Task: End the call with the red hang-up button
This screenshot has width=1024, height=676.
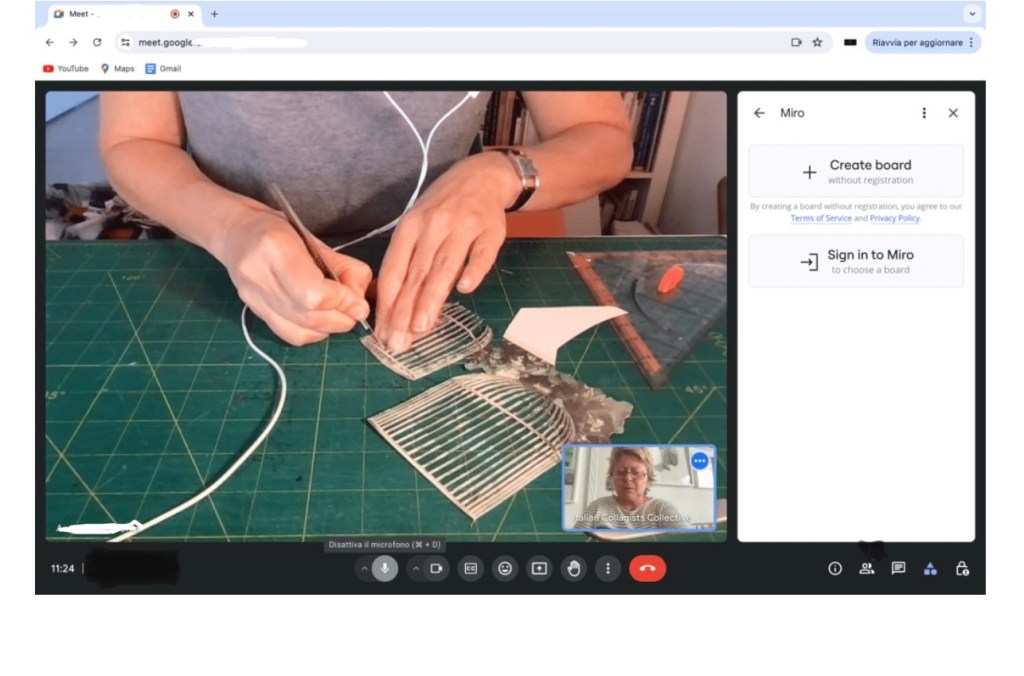Action: pyautogui.click(x=647, y=569)
